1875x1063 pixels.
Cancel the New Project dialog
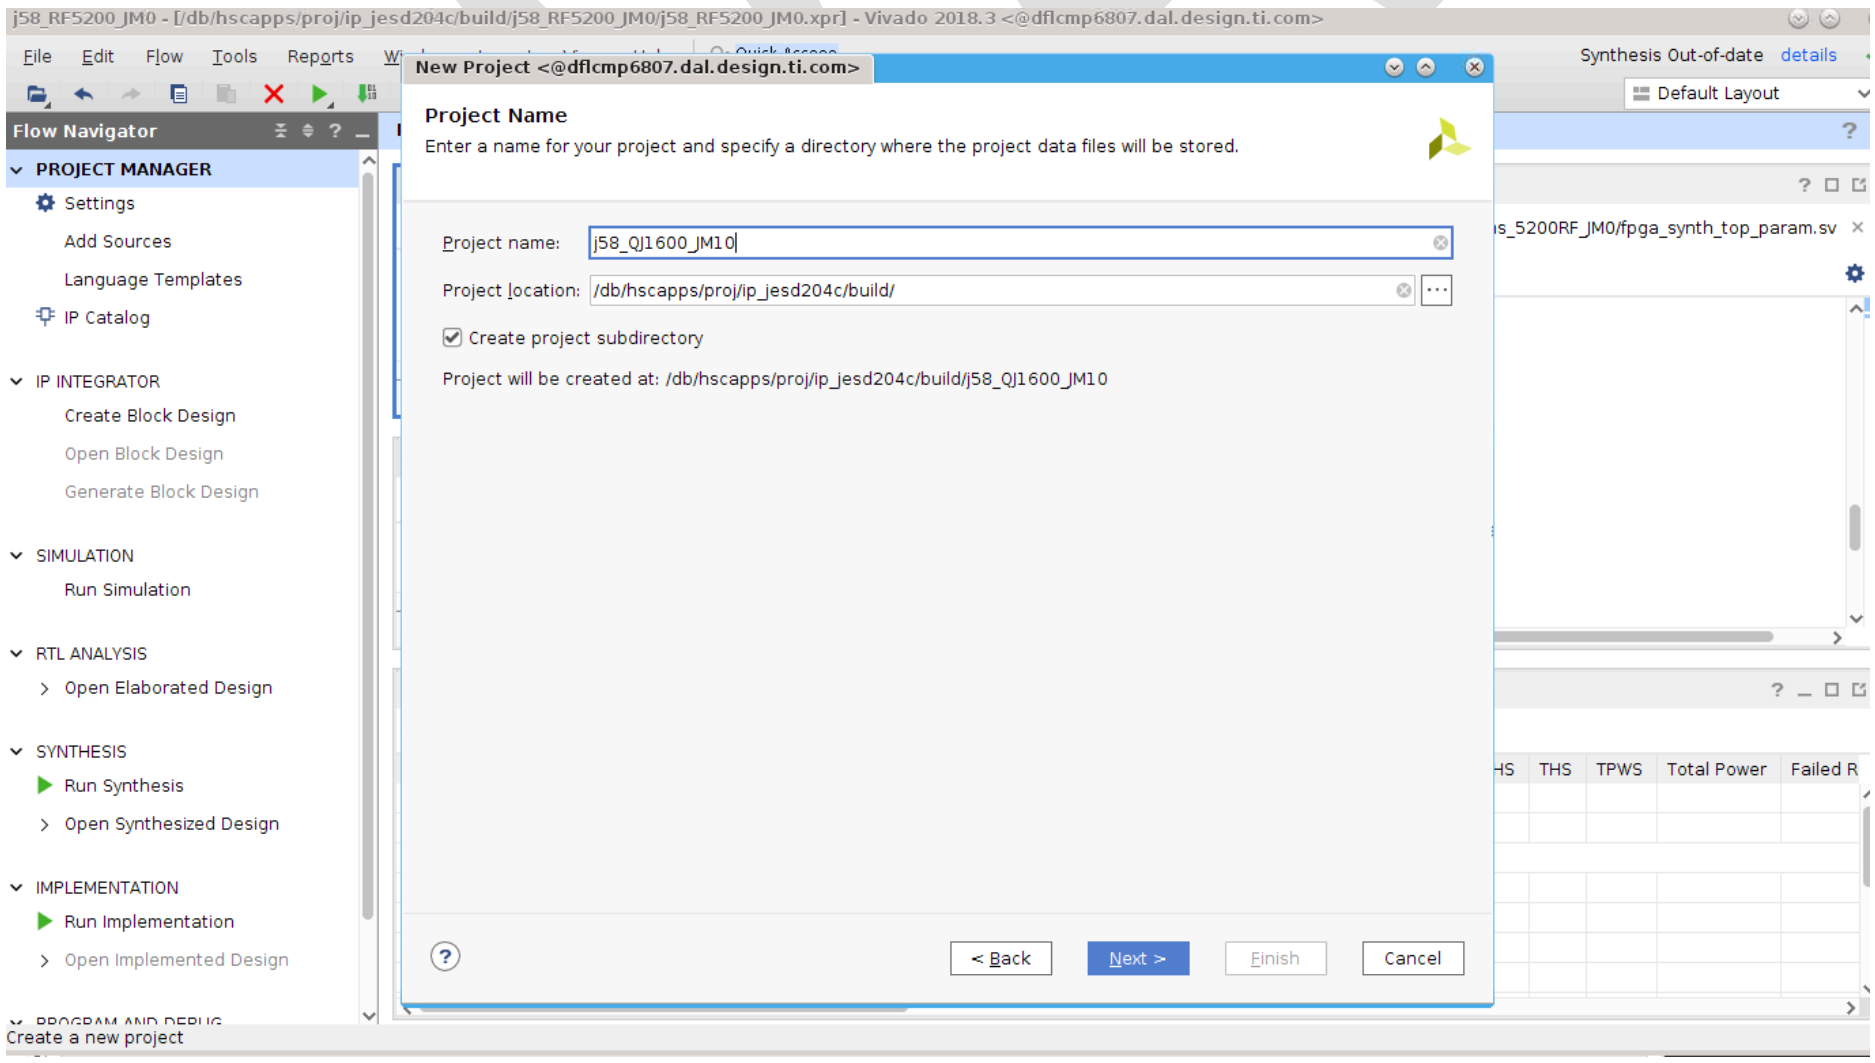(1413, 959)
